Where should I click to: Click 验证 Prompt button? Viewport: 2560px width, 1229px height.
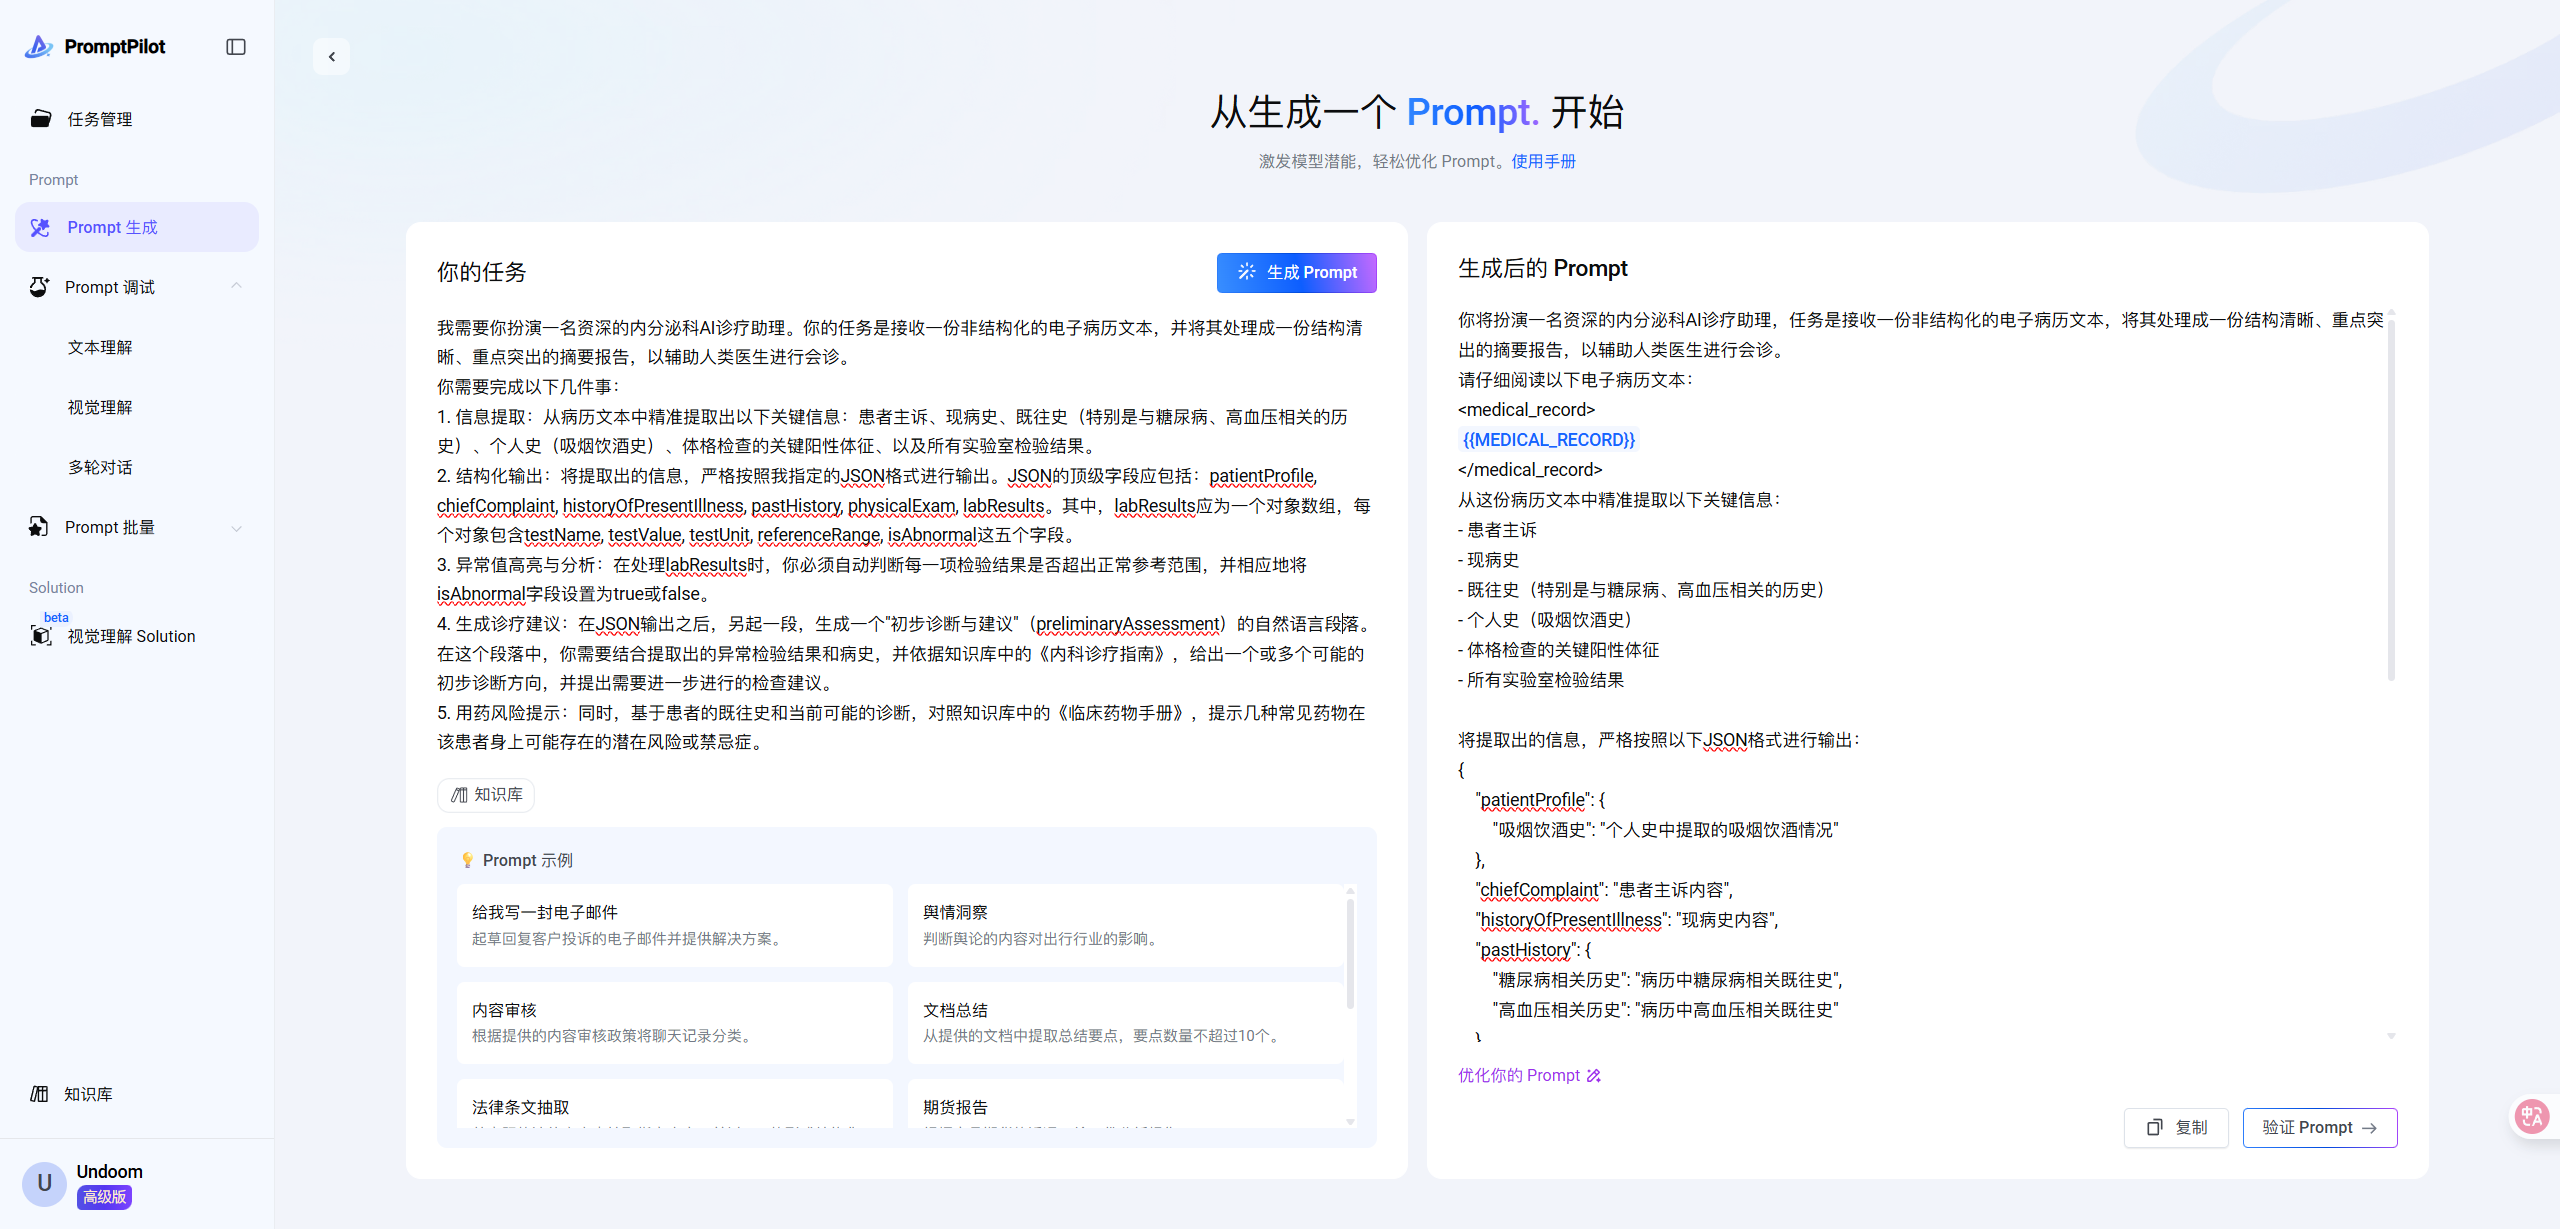(x=2319, y=1127)
